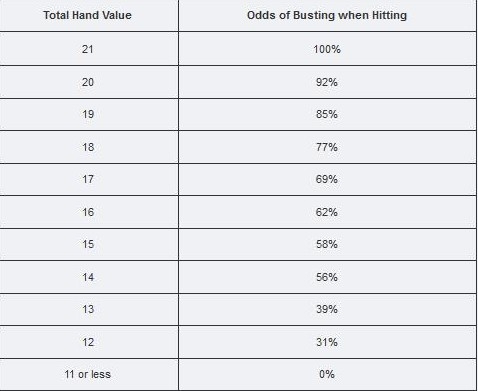Image resolution: width=478 pixels, height=391 pixels.
Task: Click the 85% odds cell
Action: pyautogui.click(x=327, y=114)
